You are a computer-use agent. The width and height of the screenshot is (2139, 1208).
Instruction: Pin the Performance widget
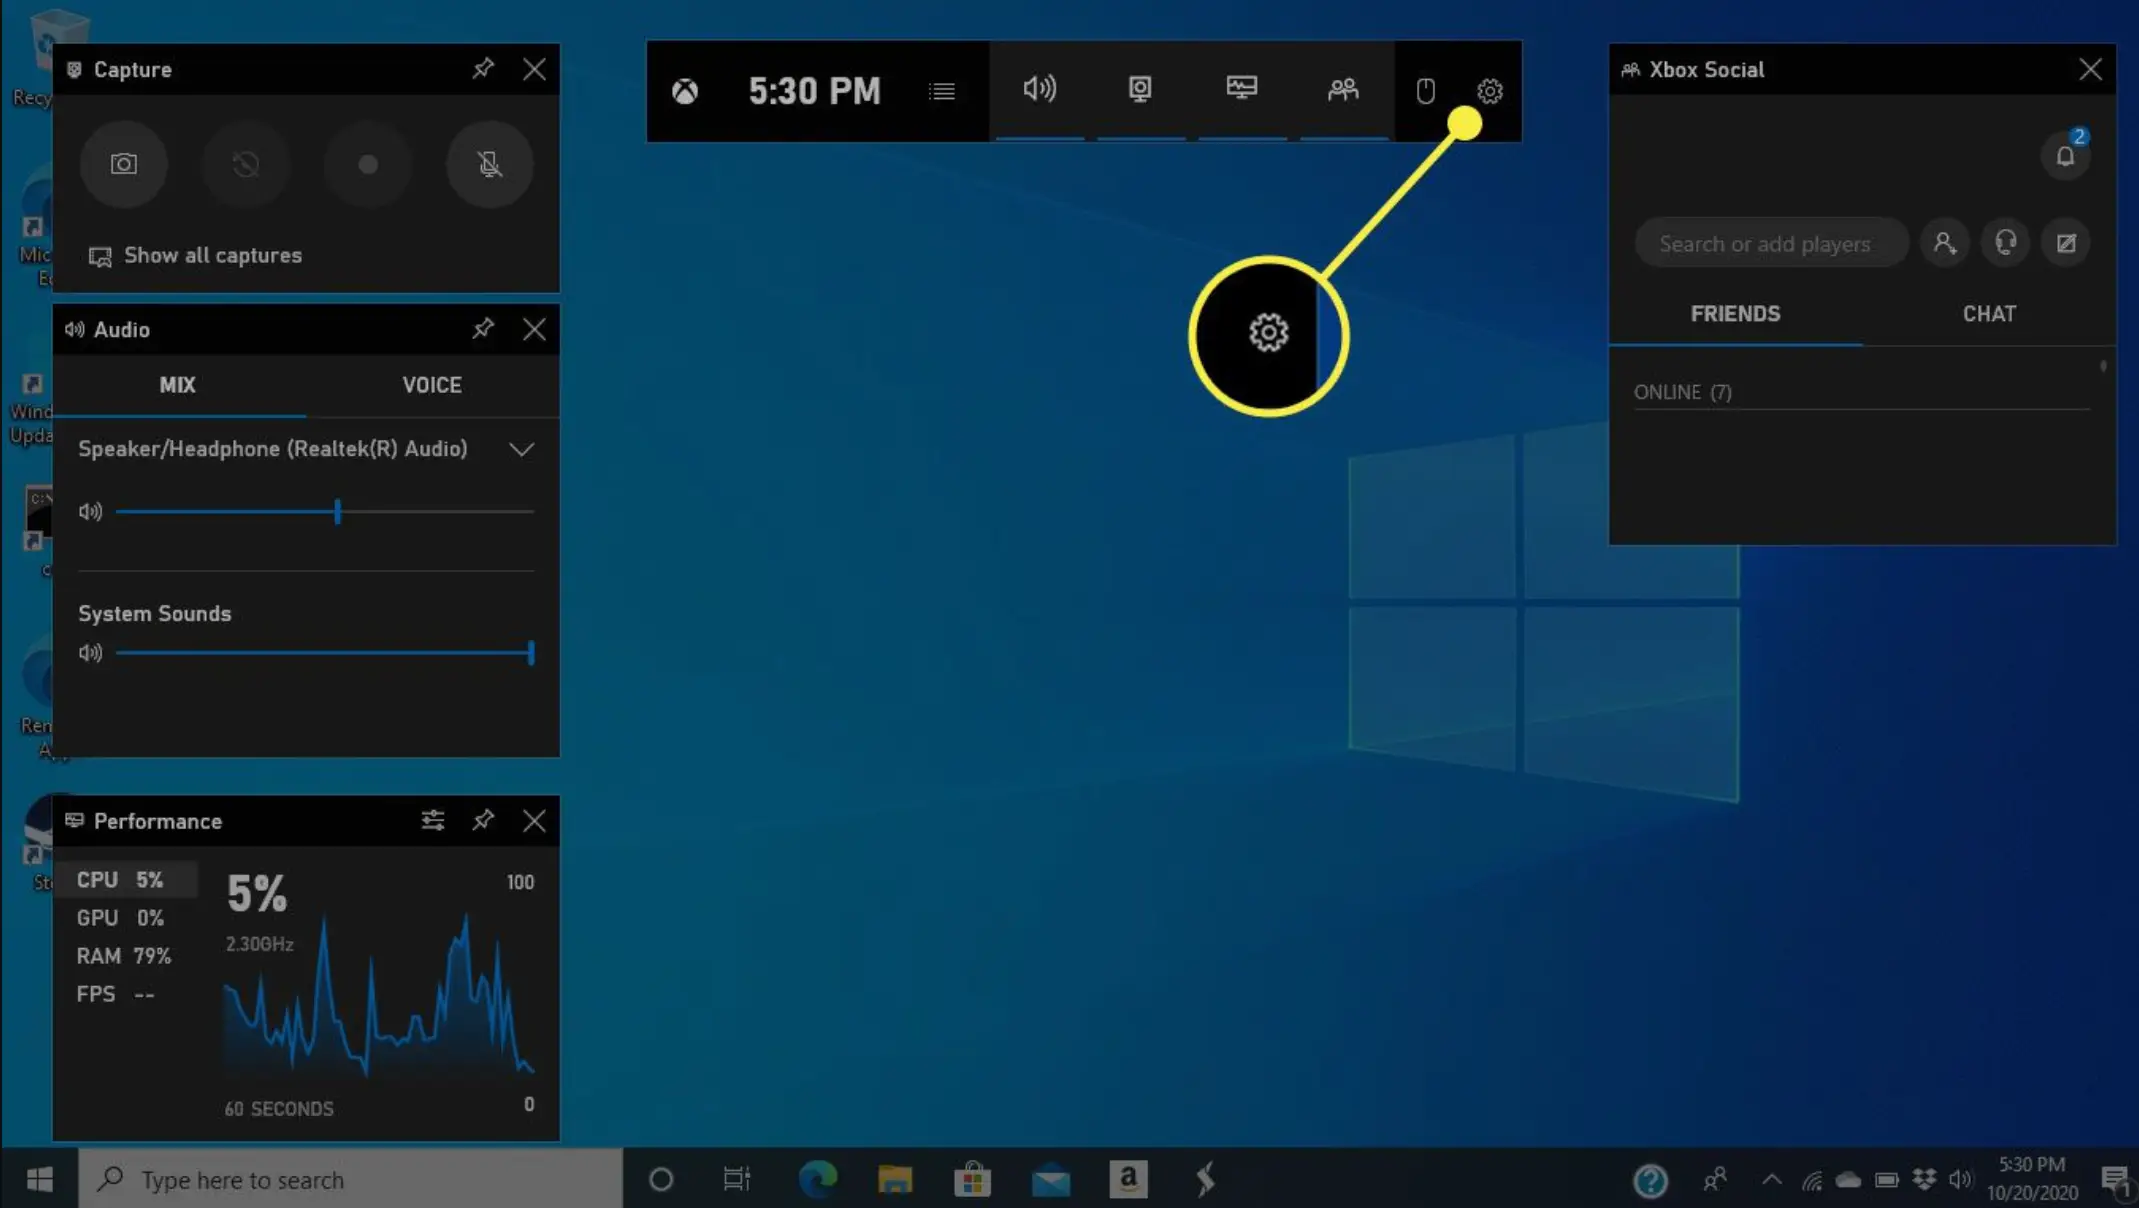point(483,820)
